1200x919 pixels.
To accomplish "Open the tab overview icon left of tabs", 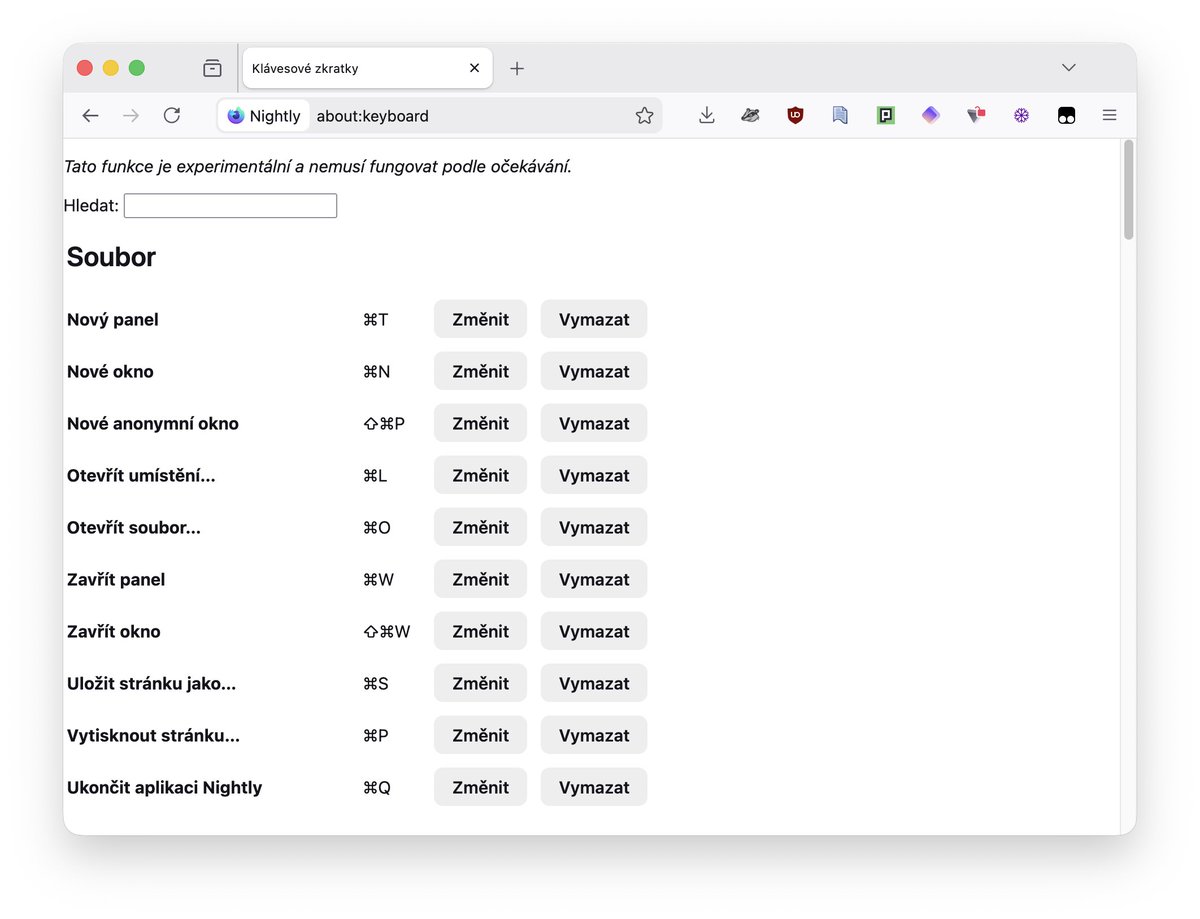I will click(212, 67).
